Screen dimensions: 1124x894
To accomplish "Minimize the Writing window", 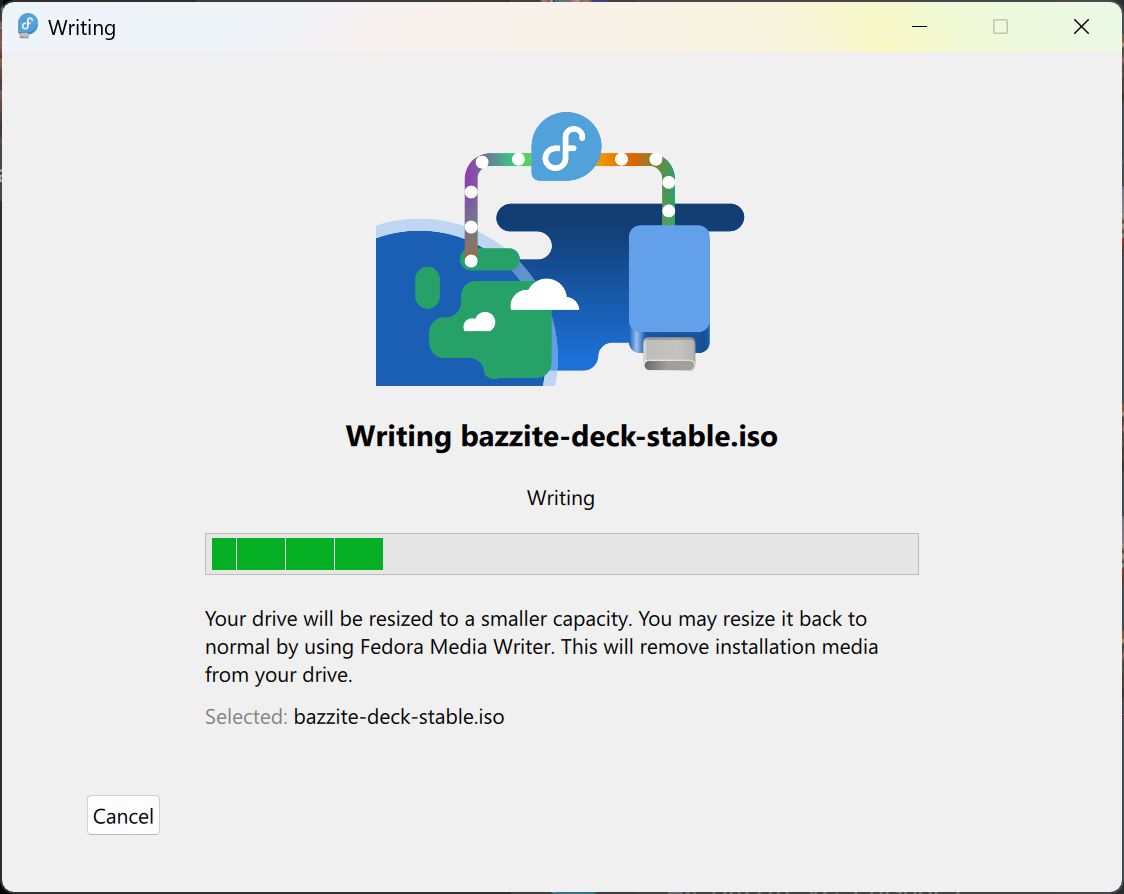I will 919,27.
